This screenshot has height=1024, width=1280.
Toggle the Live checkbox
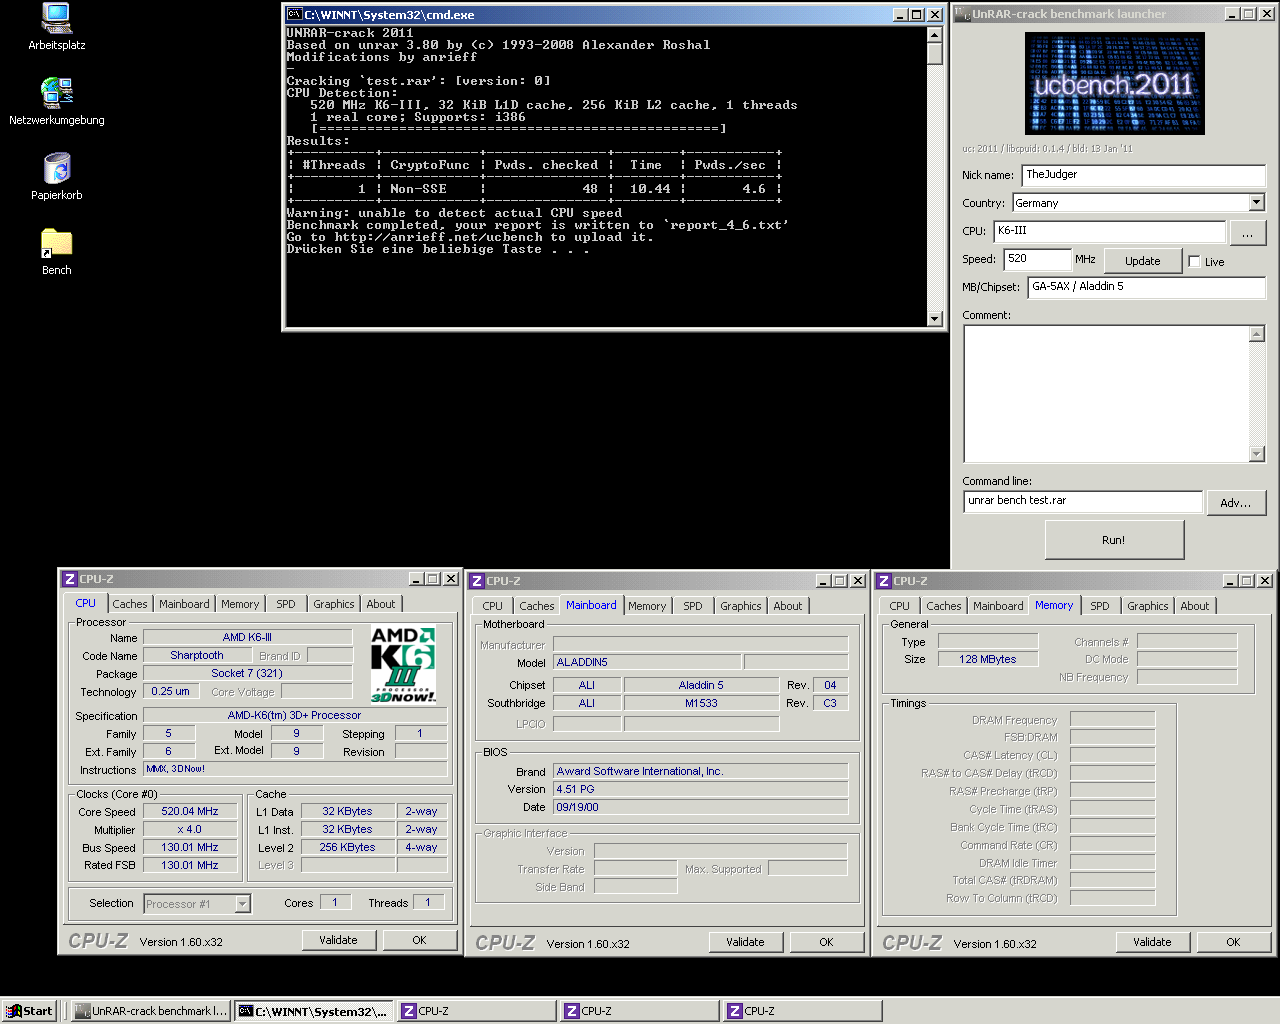point(1194,262)
